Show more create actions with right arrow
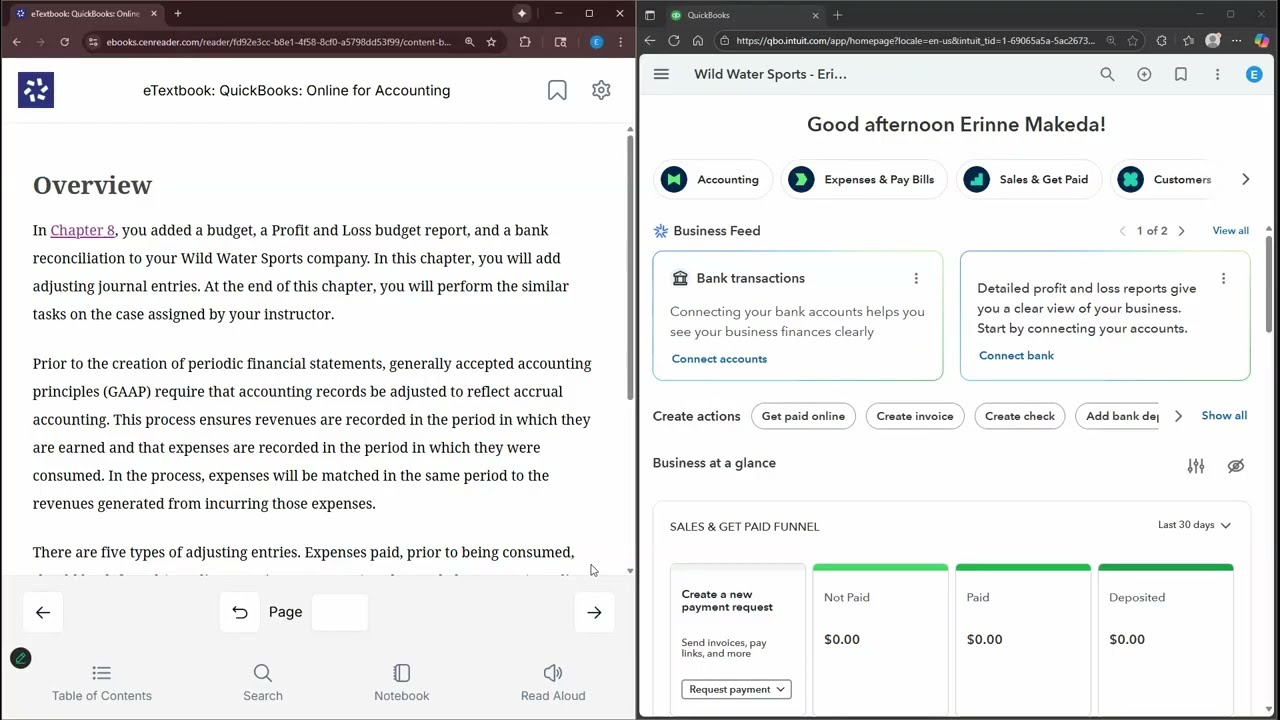1280x720 pixels. [1178, 416]
